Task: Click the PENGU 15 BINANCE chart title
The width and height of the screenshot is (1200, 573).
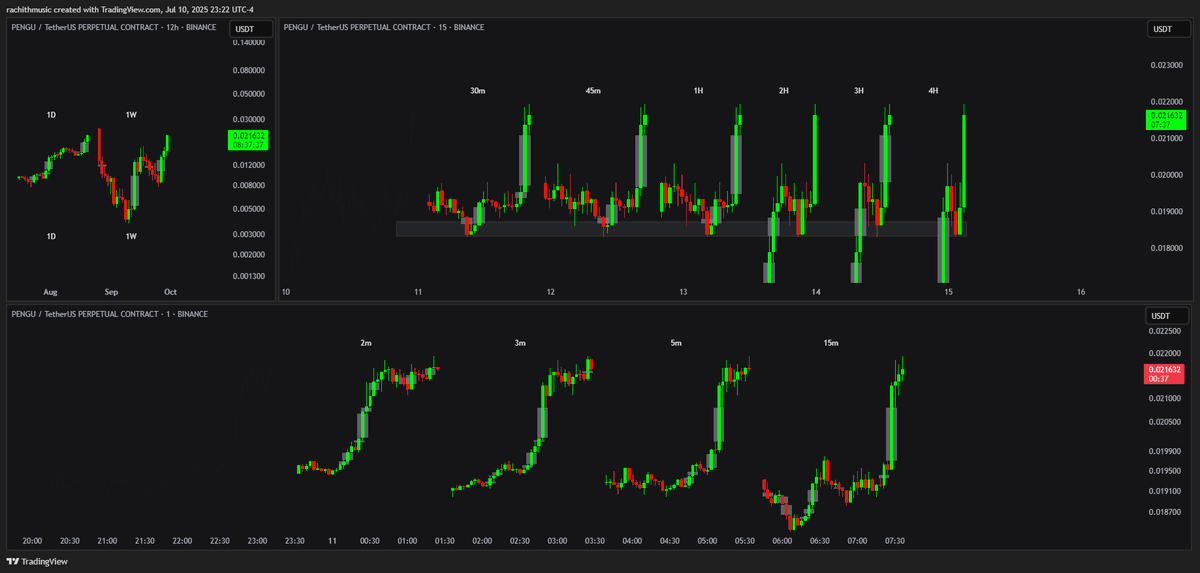Action: point(384,27)
